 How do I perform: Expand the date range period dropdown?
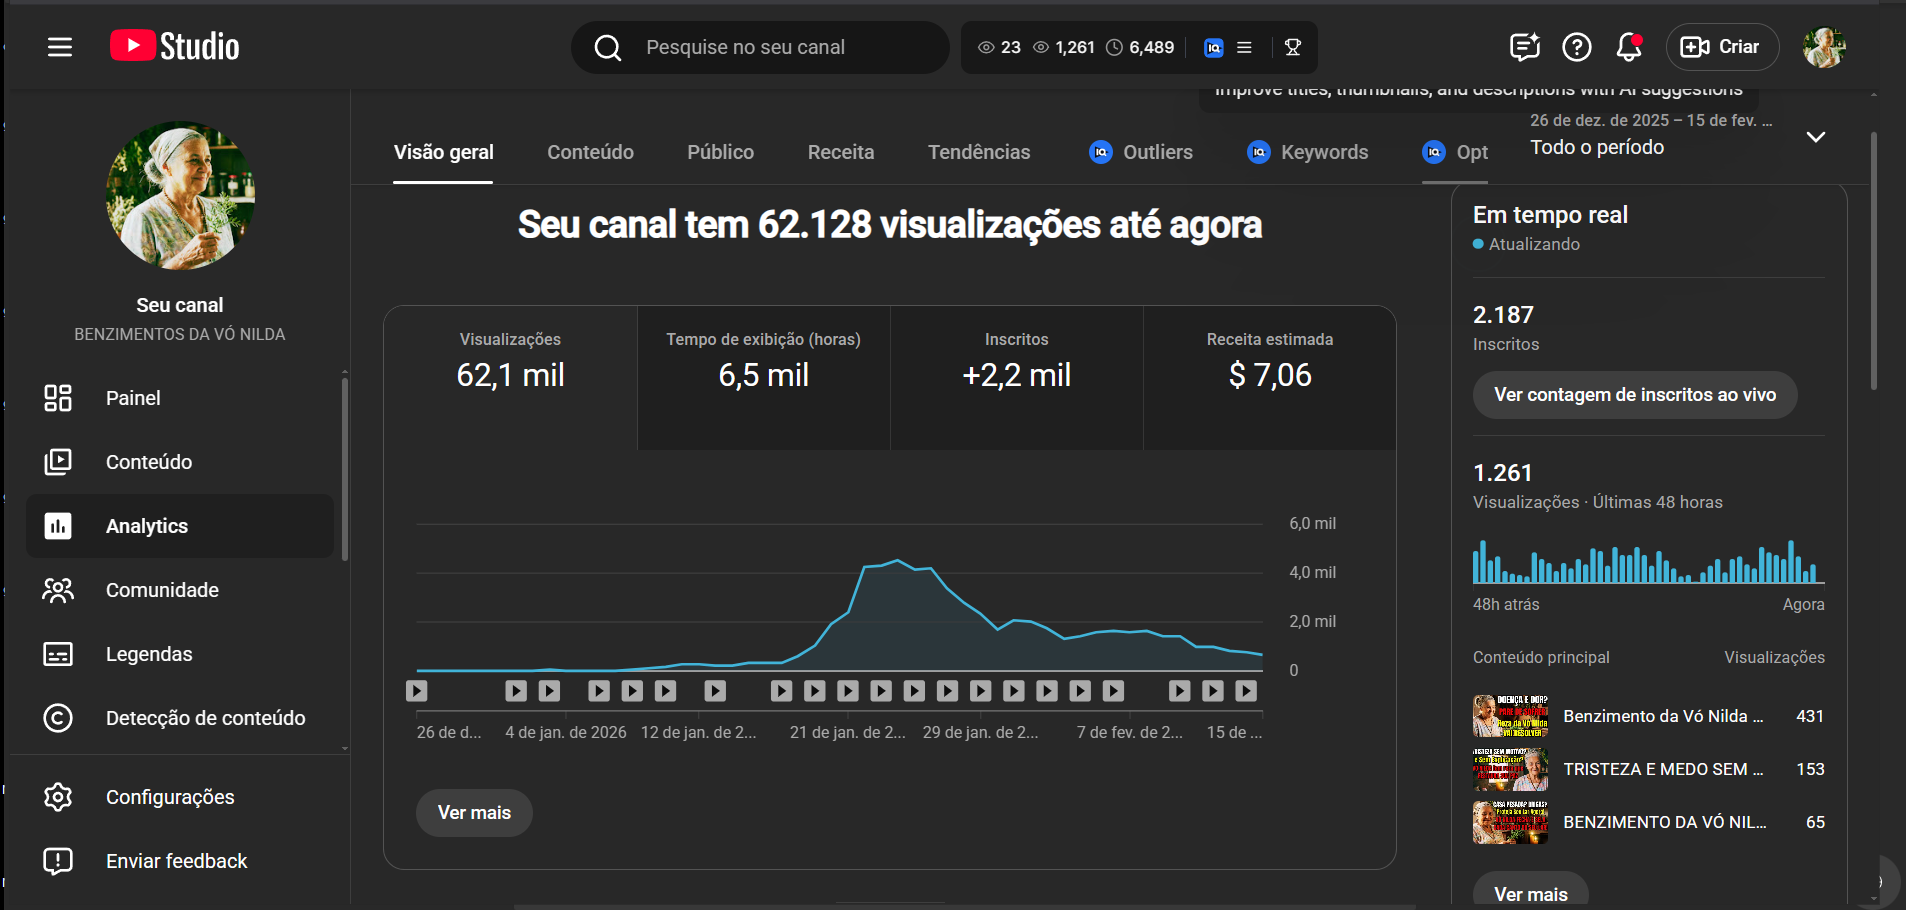point(1816,137)
